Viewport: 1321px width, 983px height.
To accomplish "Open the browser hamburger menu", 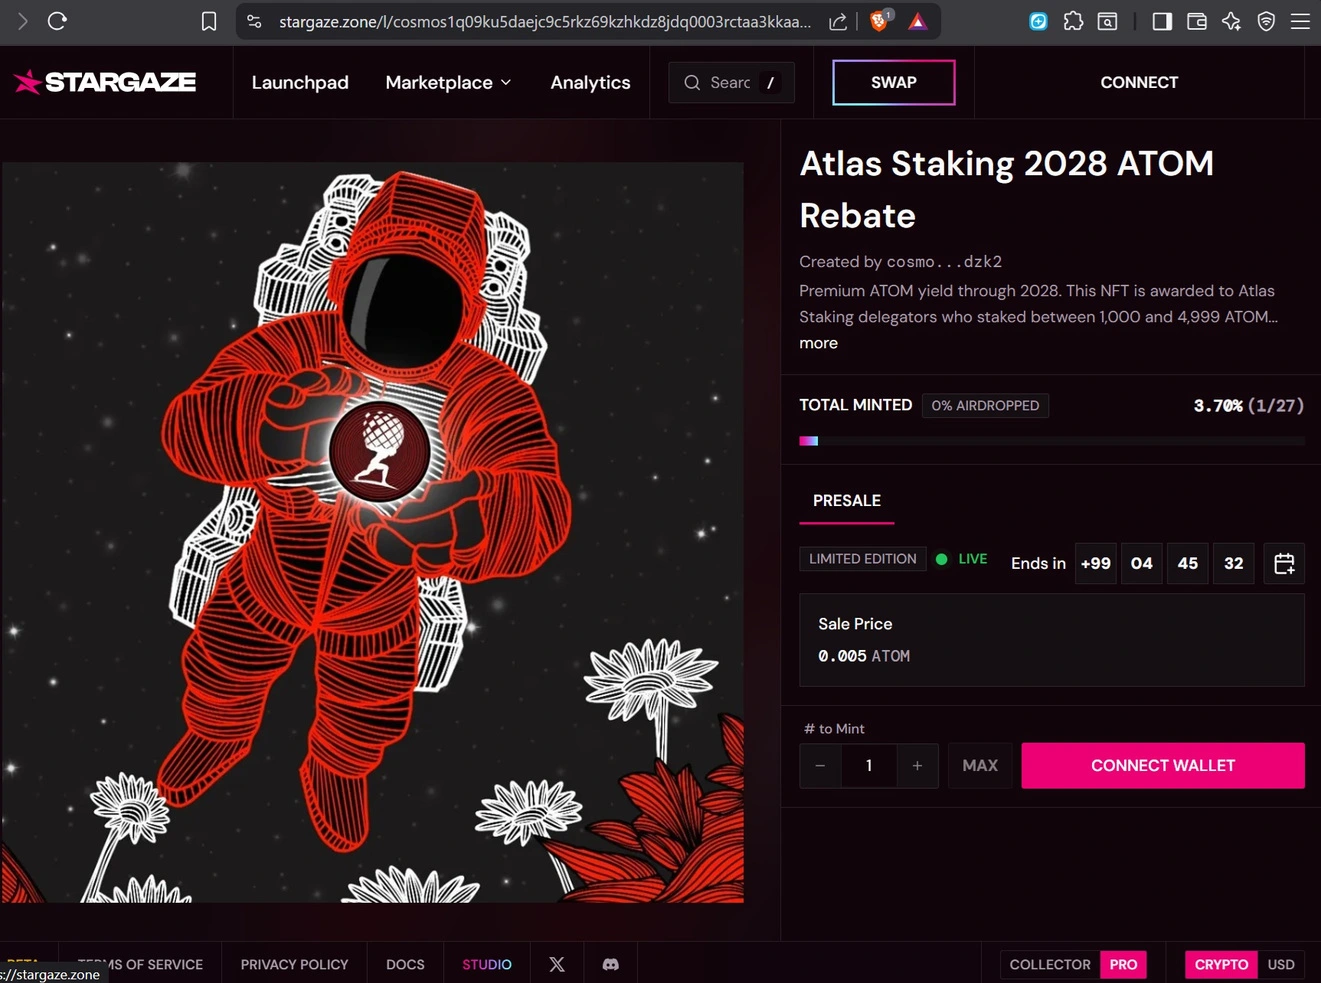I will pos(1300,21).
